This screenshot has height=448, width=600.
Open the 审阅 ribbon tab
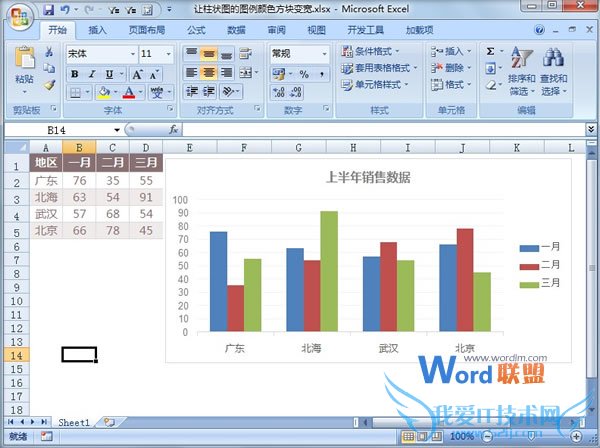276,30
